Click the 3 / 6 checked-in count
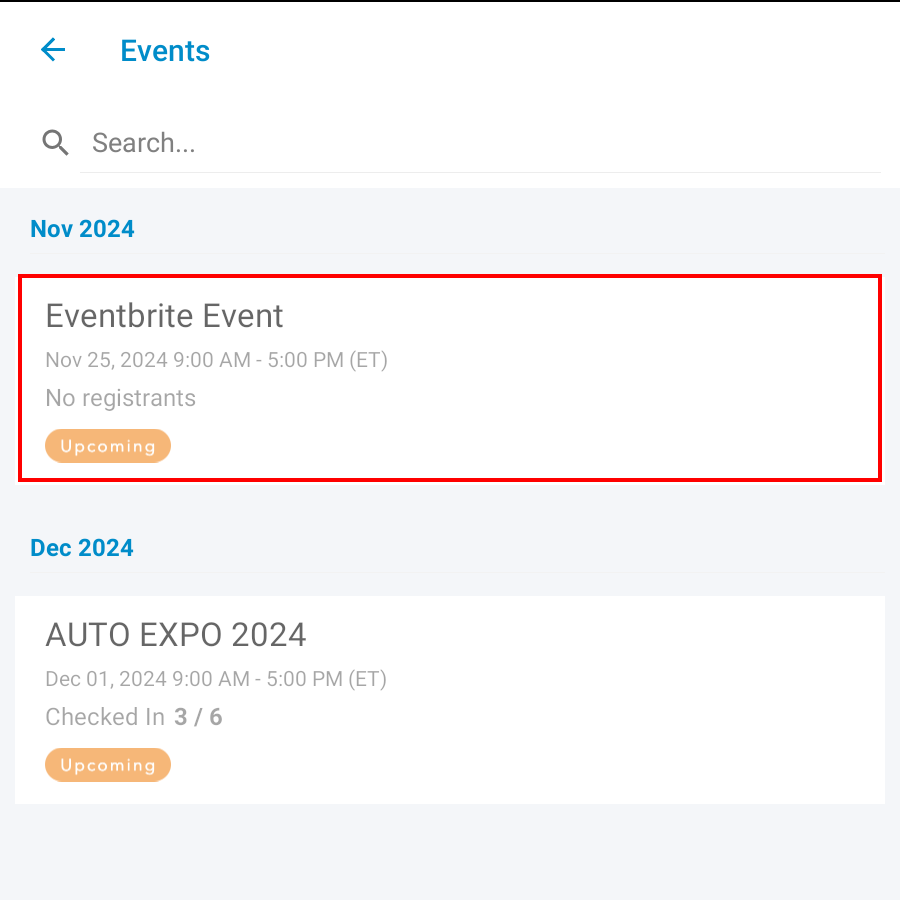 point(198,717)
